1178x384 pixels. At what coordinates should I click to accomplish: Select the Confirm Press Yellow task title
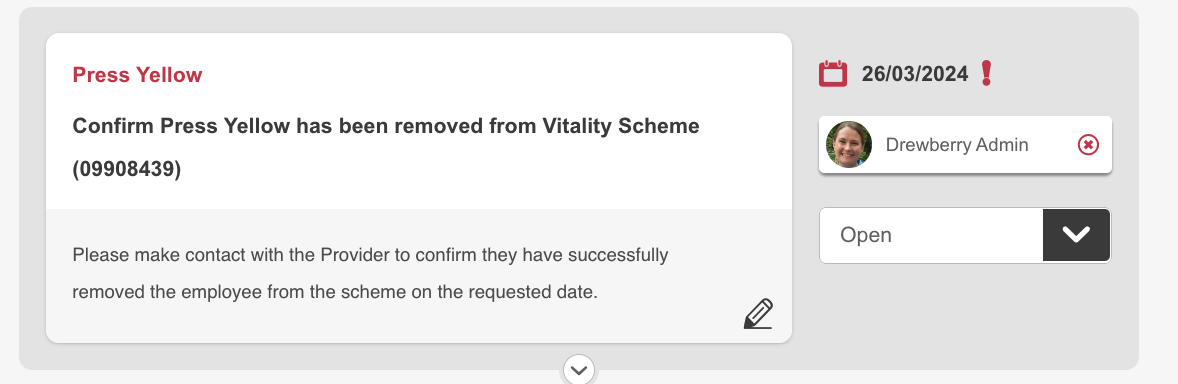[385, 147]
